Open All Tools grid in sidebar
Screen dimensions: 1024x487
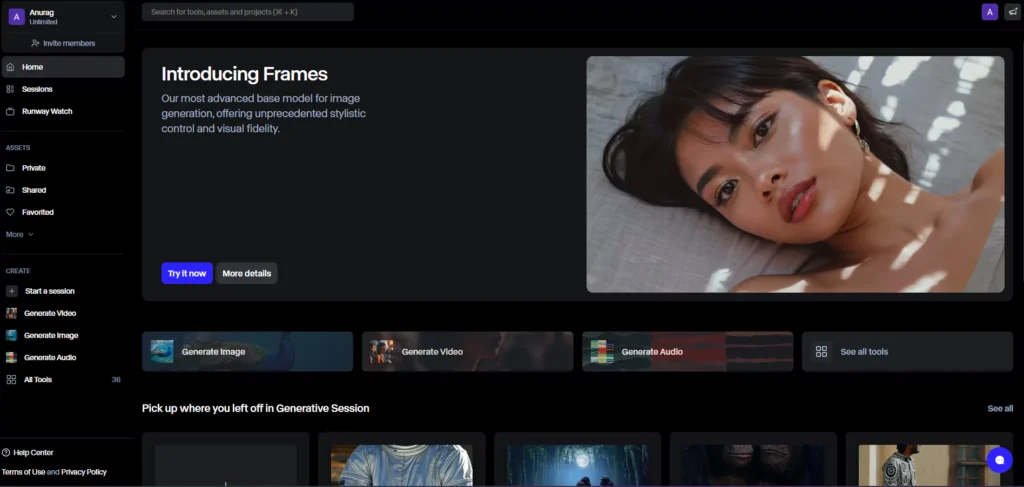click(37, 380)
